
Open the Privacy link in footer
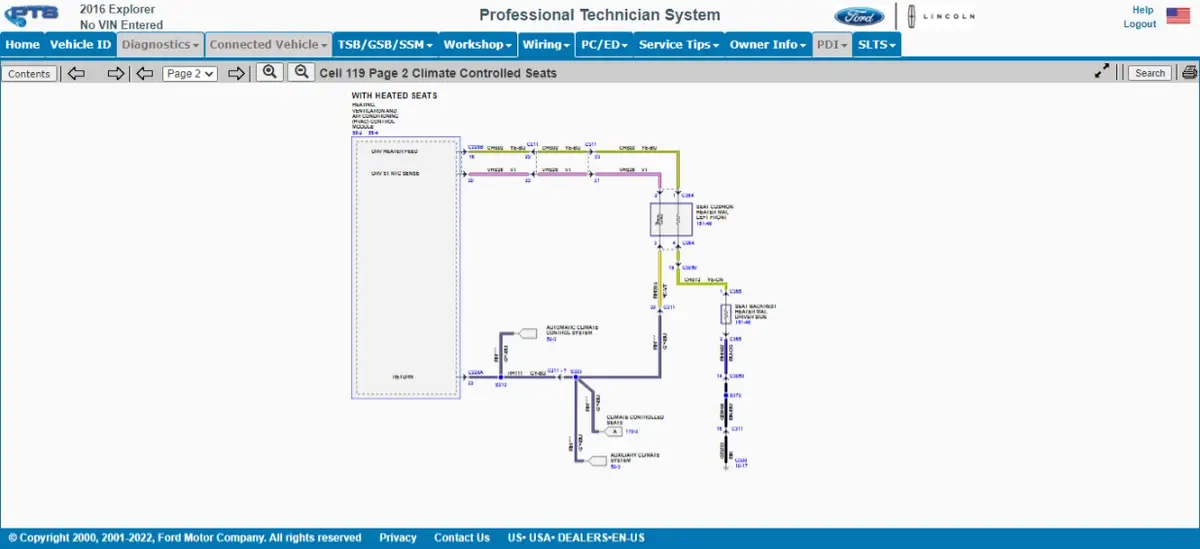(x=398, y=538)
